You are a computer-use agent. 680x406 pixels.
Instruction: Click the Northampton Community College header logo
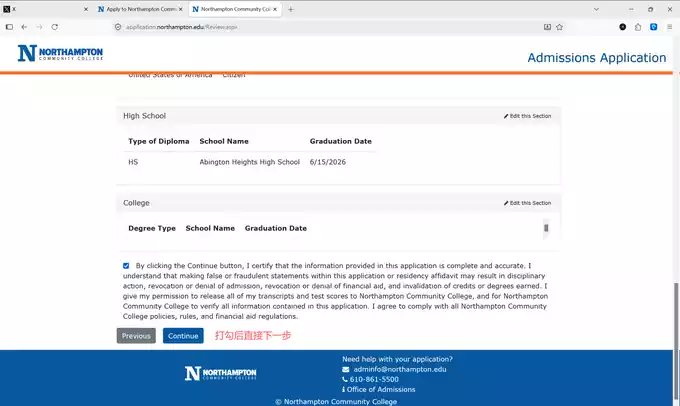pyautogui.click(x=60, y=53)
